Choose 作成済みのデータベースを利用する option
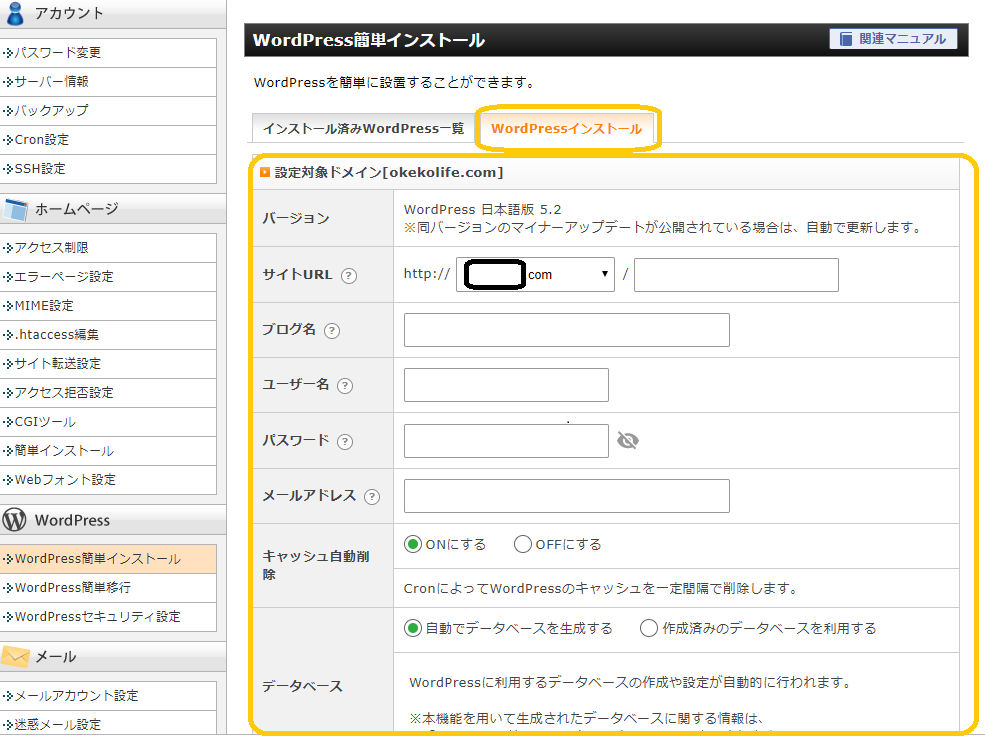The image size is (985, 736). coord(649,629)
